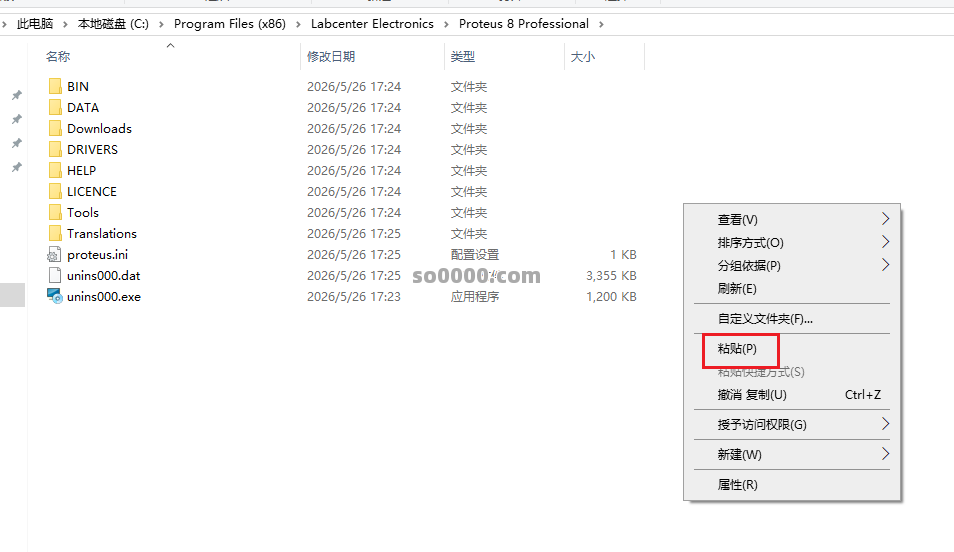
Task: Click the 2026/5/26 17:23 date cell
Action: click(353, 296)
